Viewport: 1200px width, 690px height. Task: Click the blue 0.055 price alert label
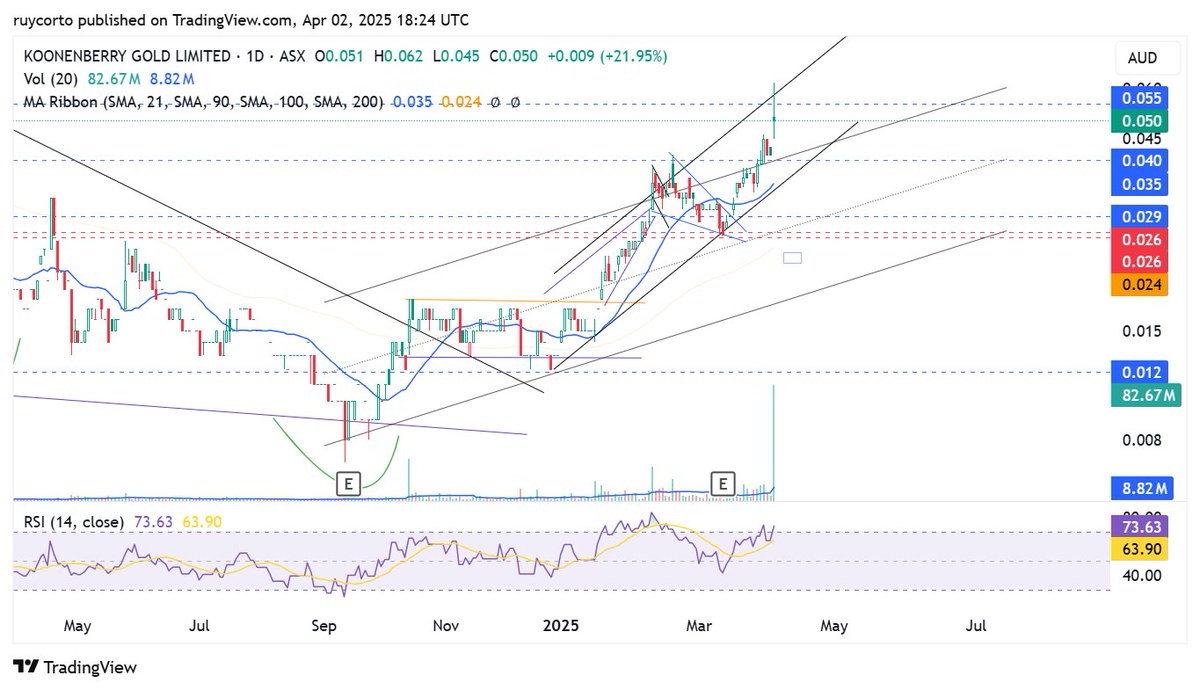coord(1140,97)
